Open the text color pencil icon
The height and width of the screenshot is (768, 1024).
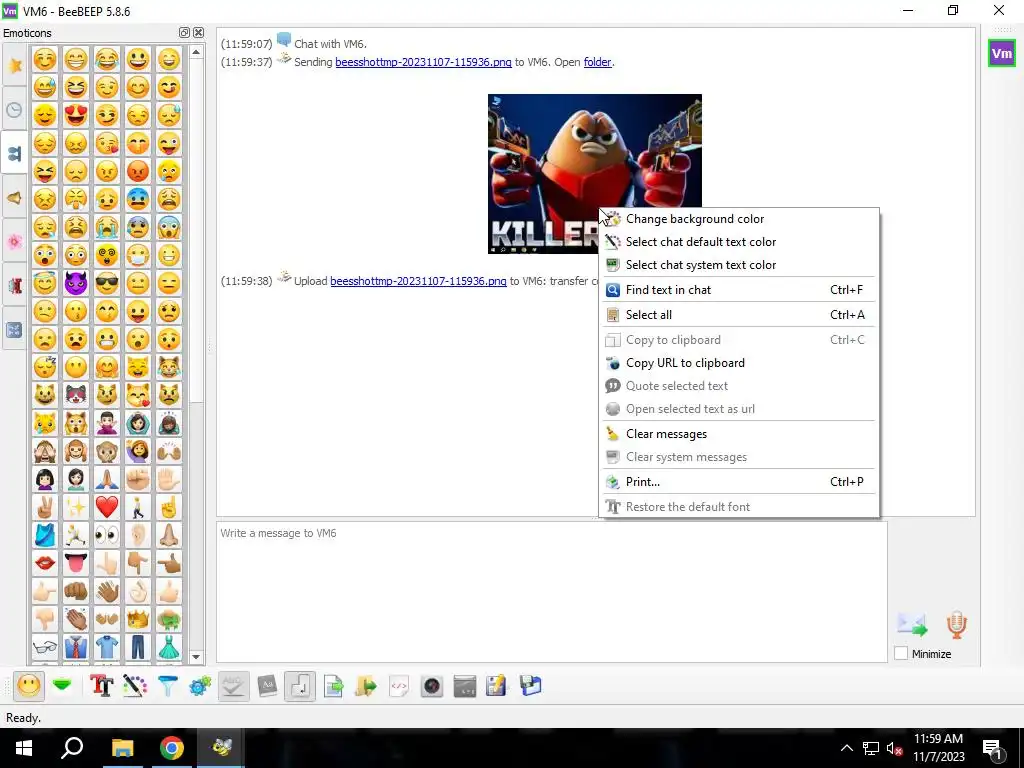[135, 686]
